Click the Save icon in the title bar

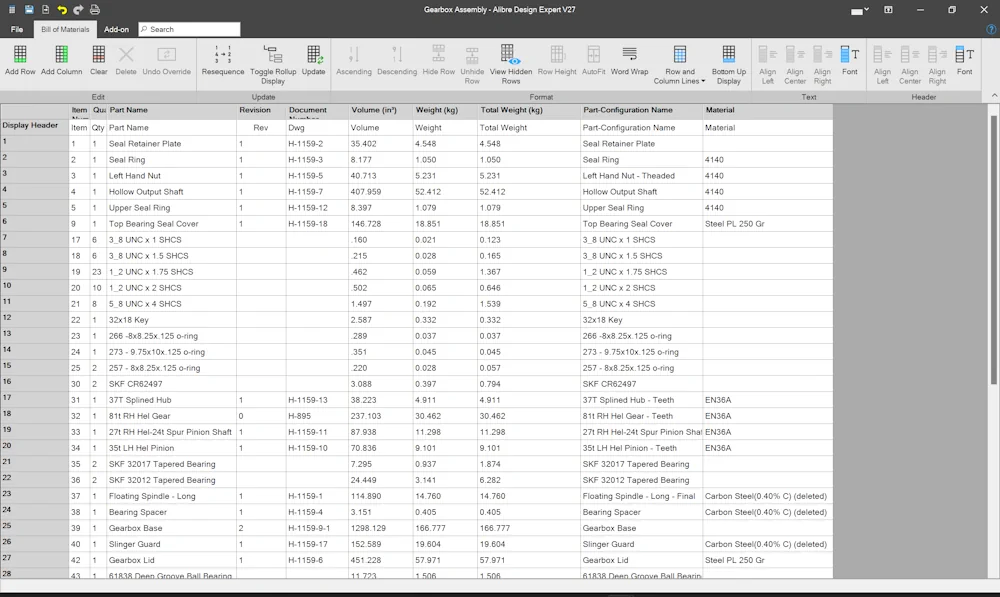pyautogui.click(x=29, y=10)
